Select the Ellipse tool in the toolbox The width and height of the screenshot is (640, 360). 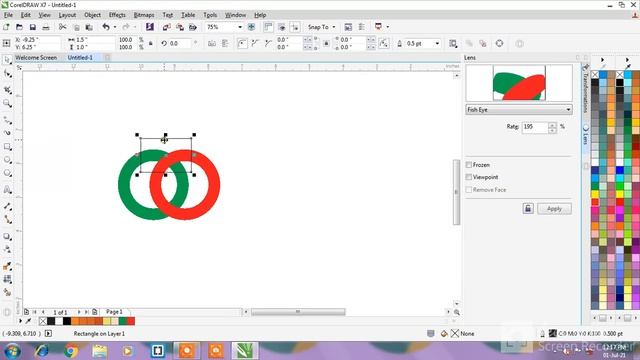point(7,160)
